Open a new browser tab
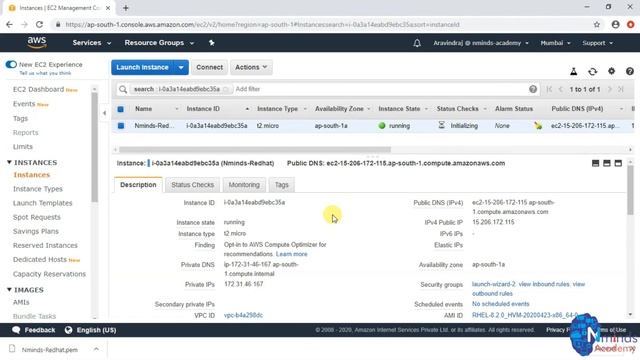Image resolution: width=640 pixels, height=360 pixels. tap(126, 8)
